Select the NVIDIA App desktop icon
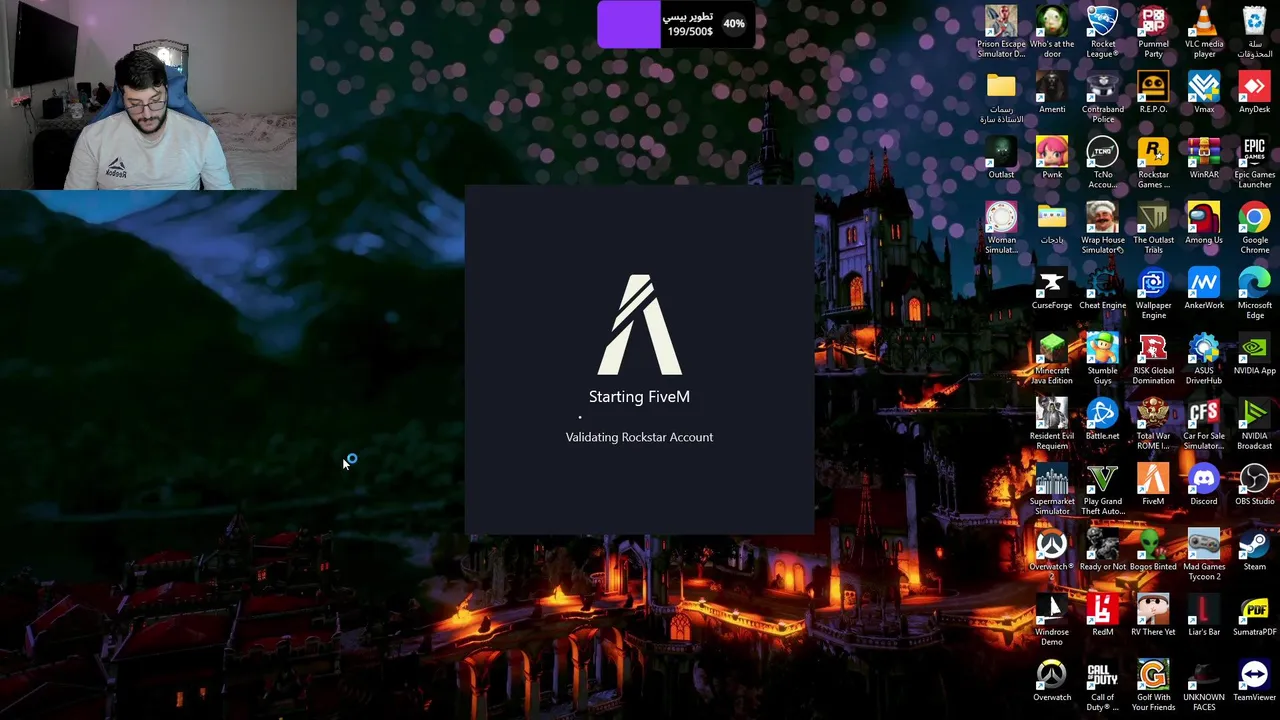The height and width of the screenshot is (720, 1280). click(1254, 354)
